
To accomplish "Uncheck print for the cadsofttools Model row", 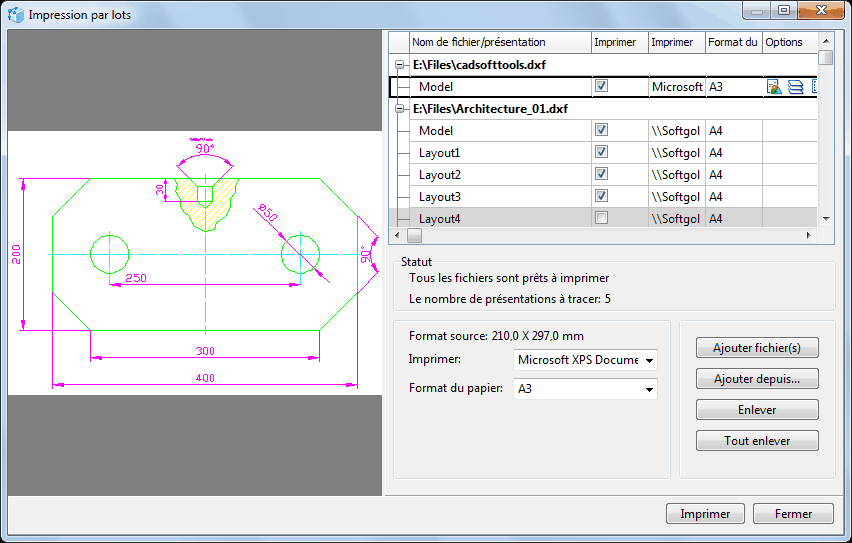I will coord(601,87).
